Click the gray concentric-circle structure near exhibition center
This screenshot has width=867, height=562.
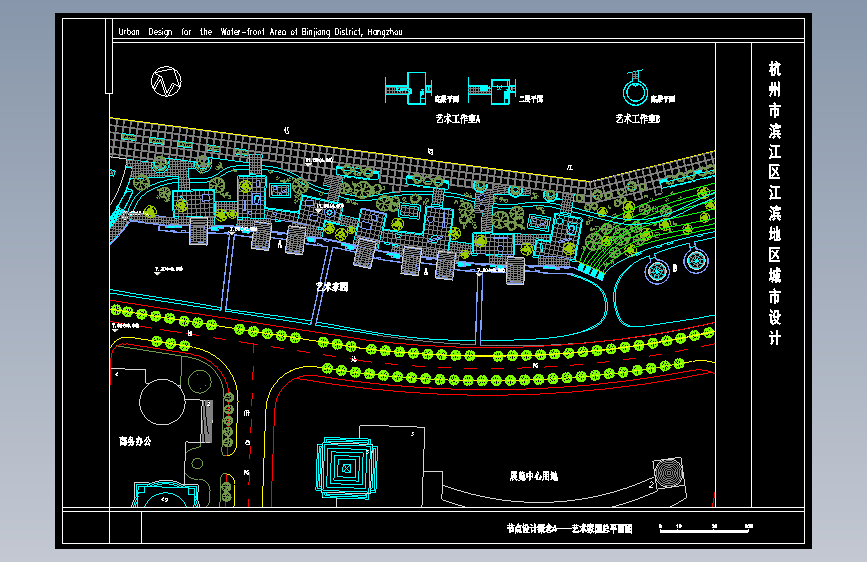(x=668, y=474)
